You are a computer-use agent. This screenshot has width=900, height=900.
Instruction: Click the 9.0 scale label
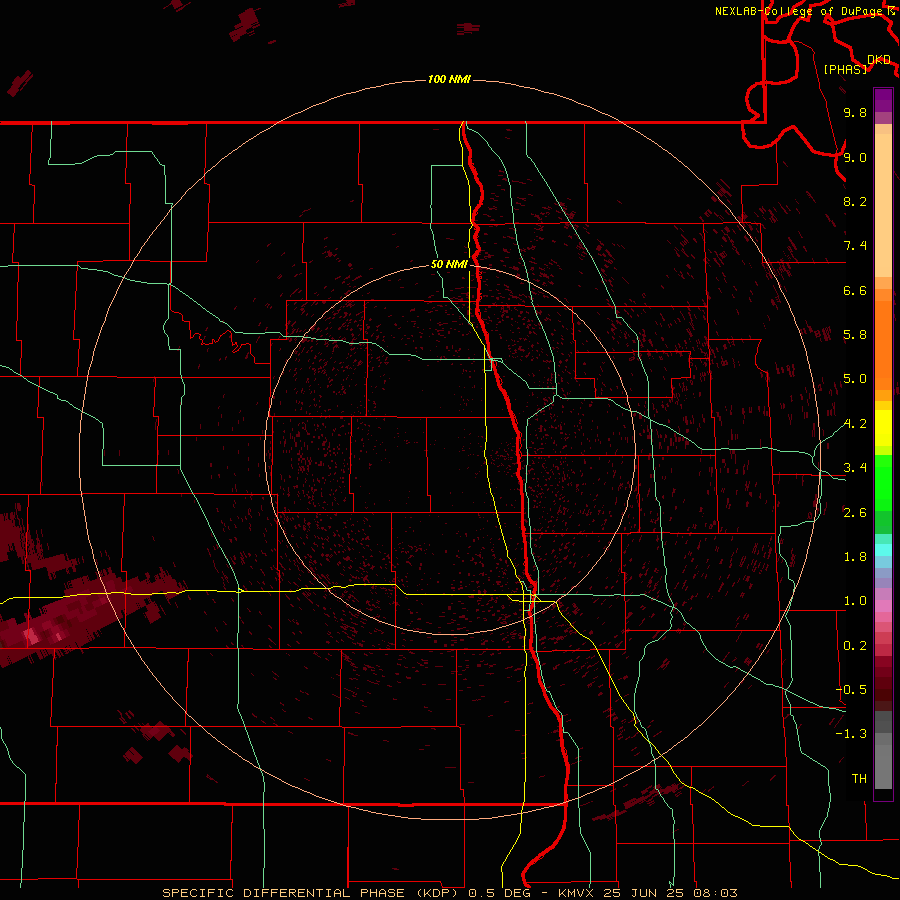(x=855, y=157)
